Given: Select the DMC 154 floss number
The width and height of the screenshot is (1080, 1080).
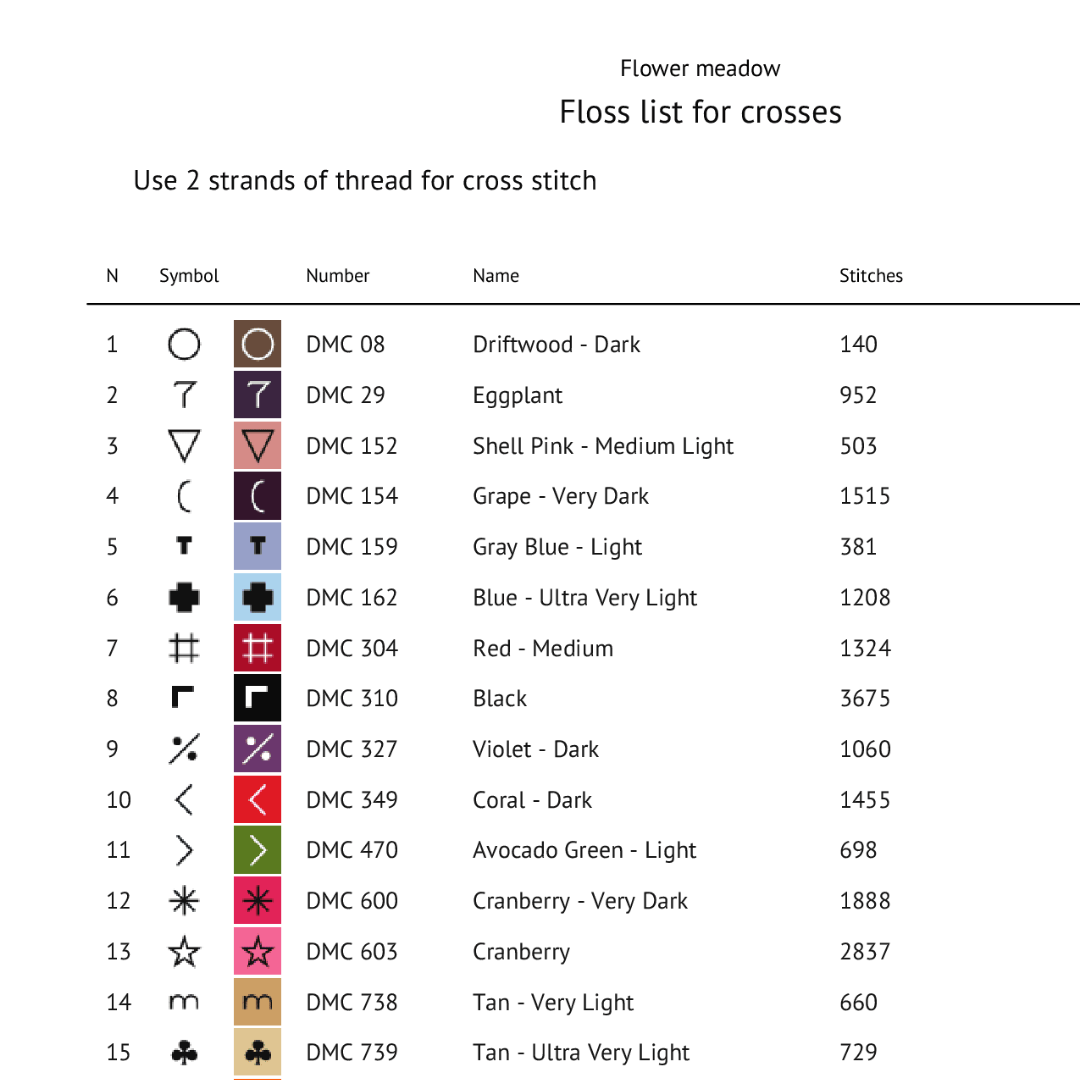Looking at the screenshot, I should (352, 496).
